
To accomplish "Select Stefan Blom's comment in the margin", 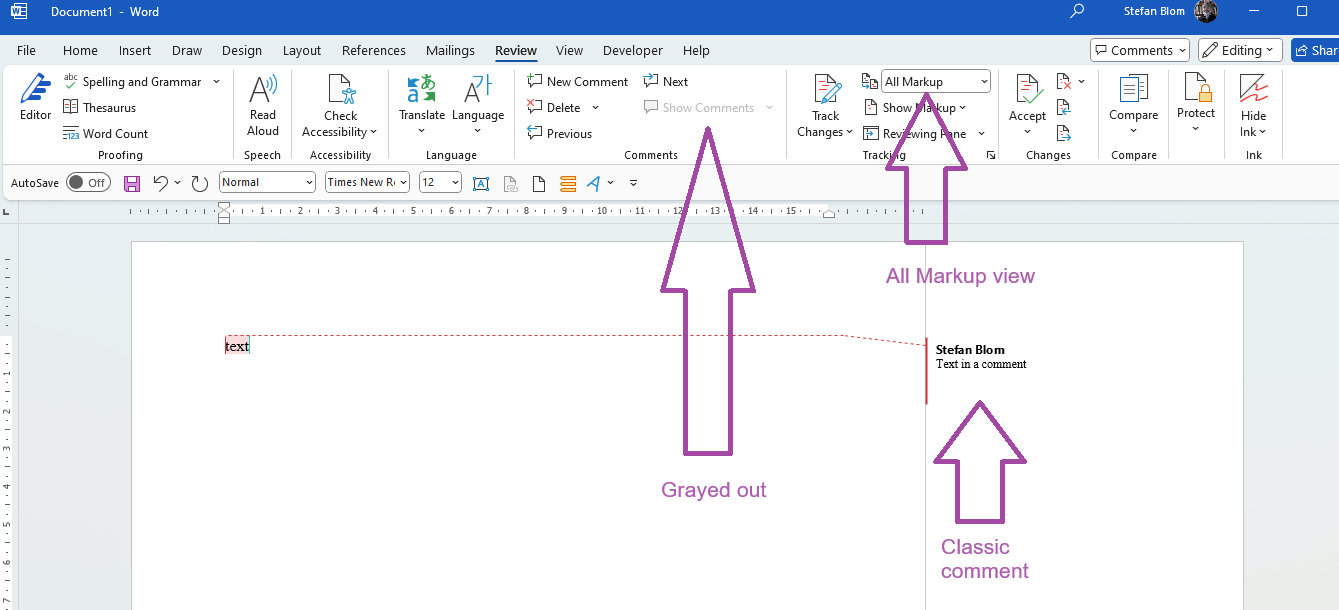I will coord(980,357).
